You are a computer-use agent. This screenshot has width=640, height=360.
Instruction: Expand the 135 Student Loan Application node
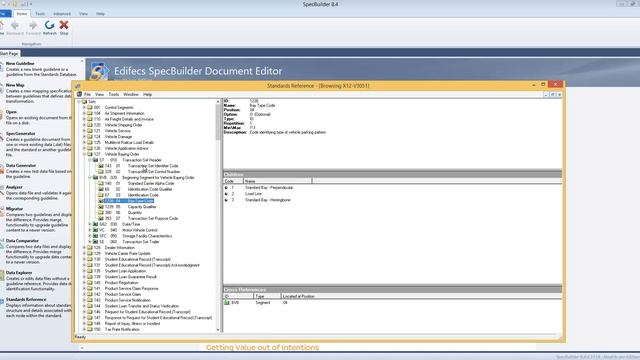(84, 271)
